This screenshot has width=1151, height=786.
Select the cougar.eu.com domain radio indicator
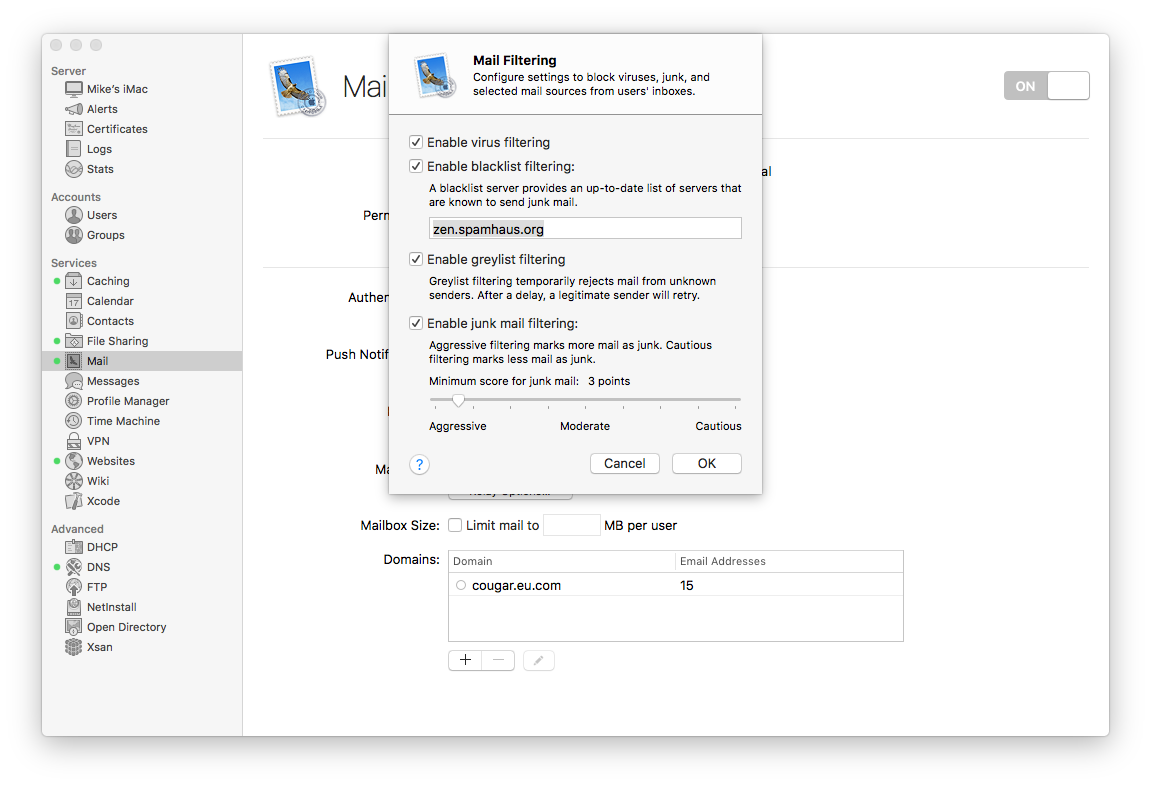(x=461, y=585)
